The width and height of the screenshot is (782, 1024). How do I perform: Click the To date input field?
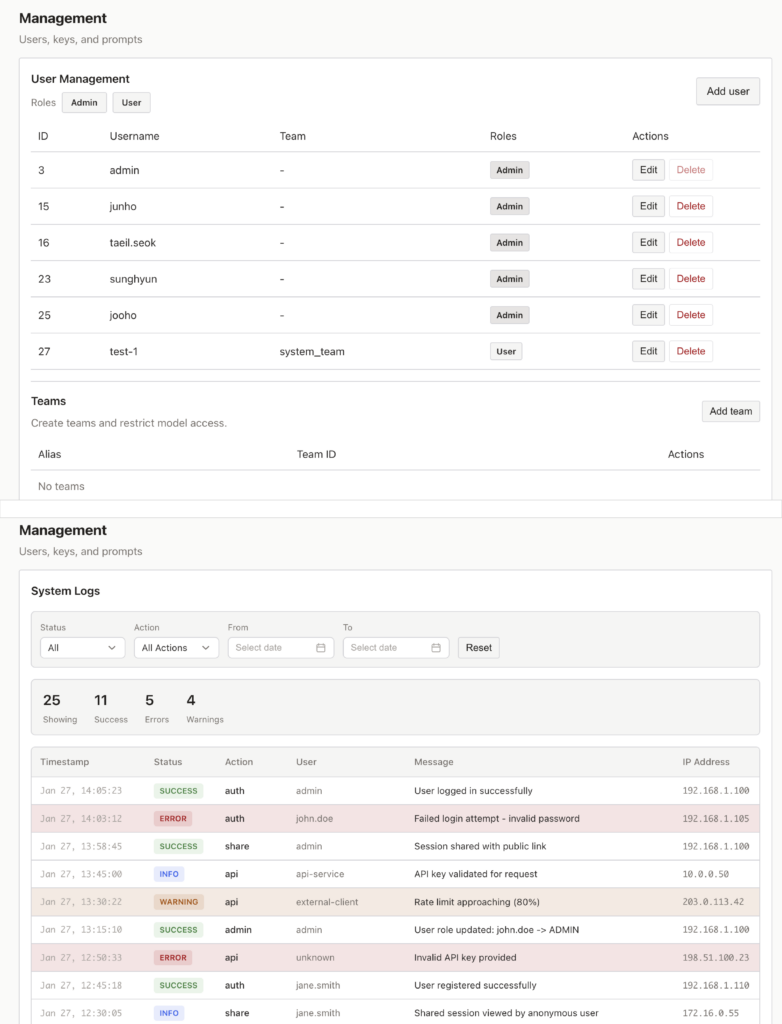[x=387, y=648]
